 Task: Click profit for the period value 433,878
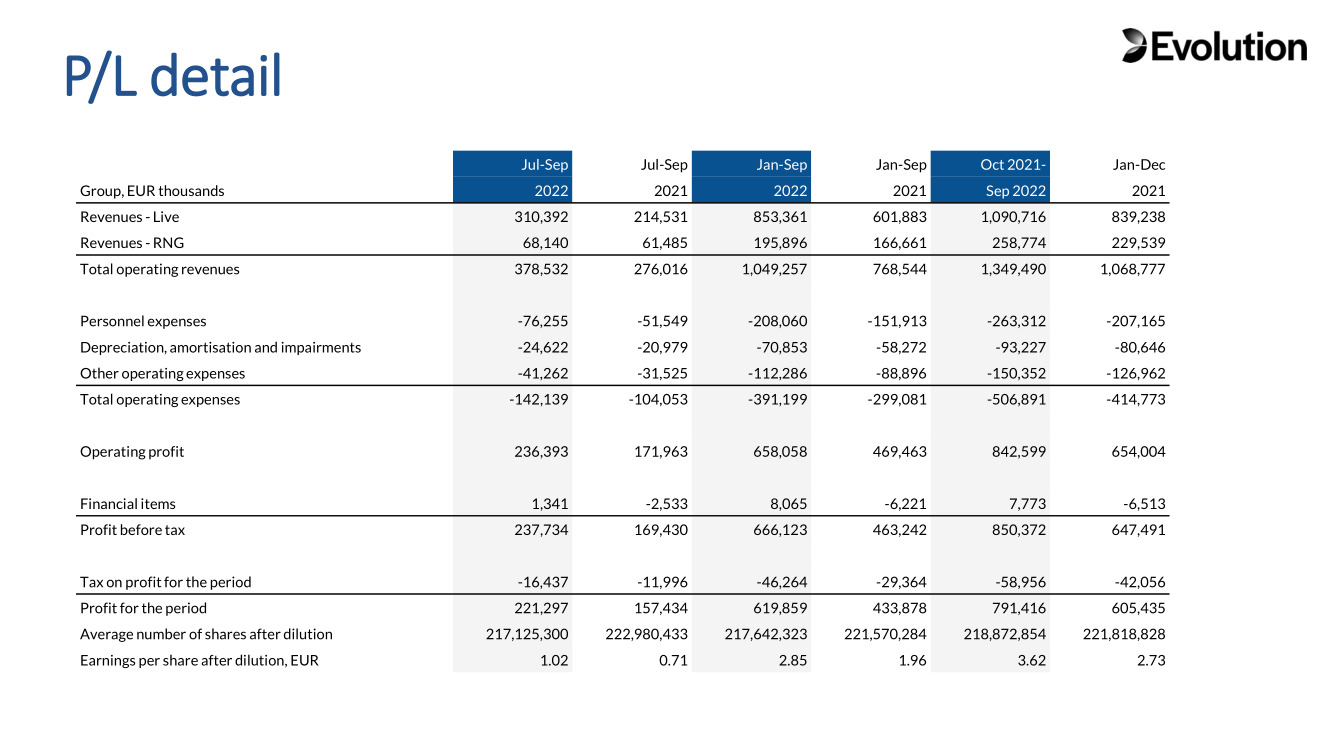[900, 608]
